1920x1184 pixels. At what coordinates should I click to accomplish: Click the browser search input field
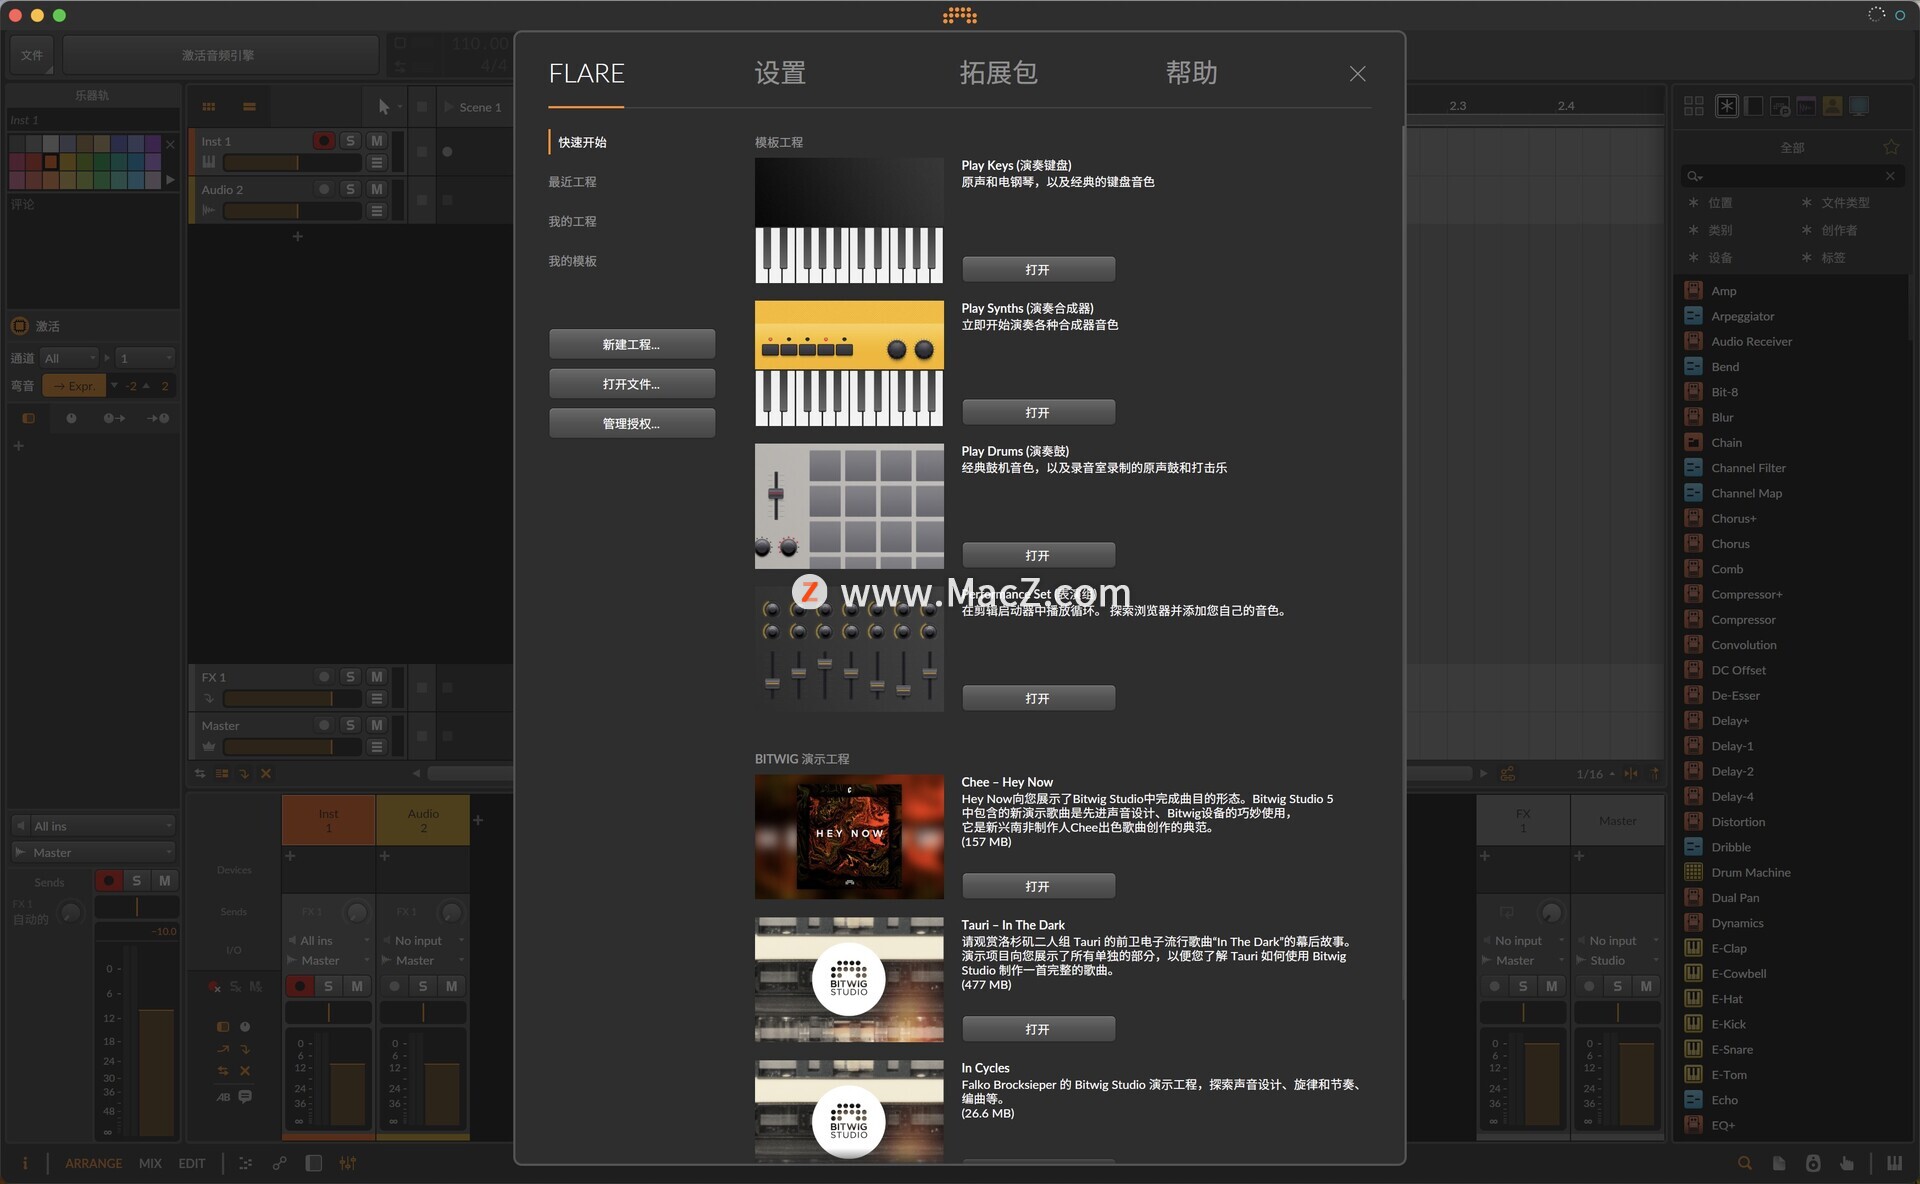pyautogui.click(x=1791, y=176)
